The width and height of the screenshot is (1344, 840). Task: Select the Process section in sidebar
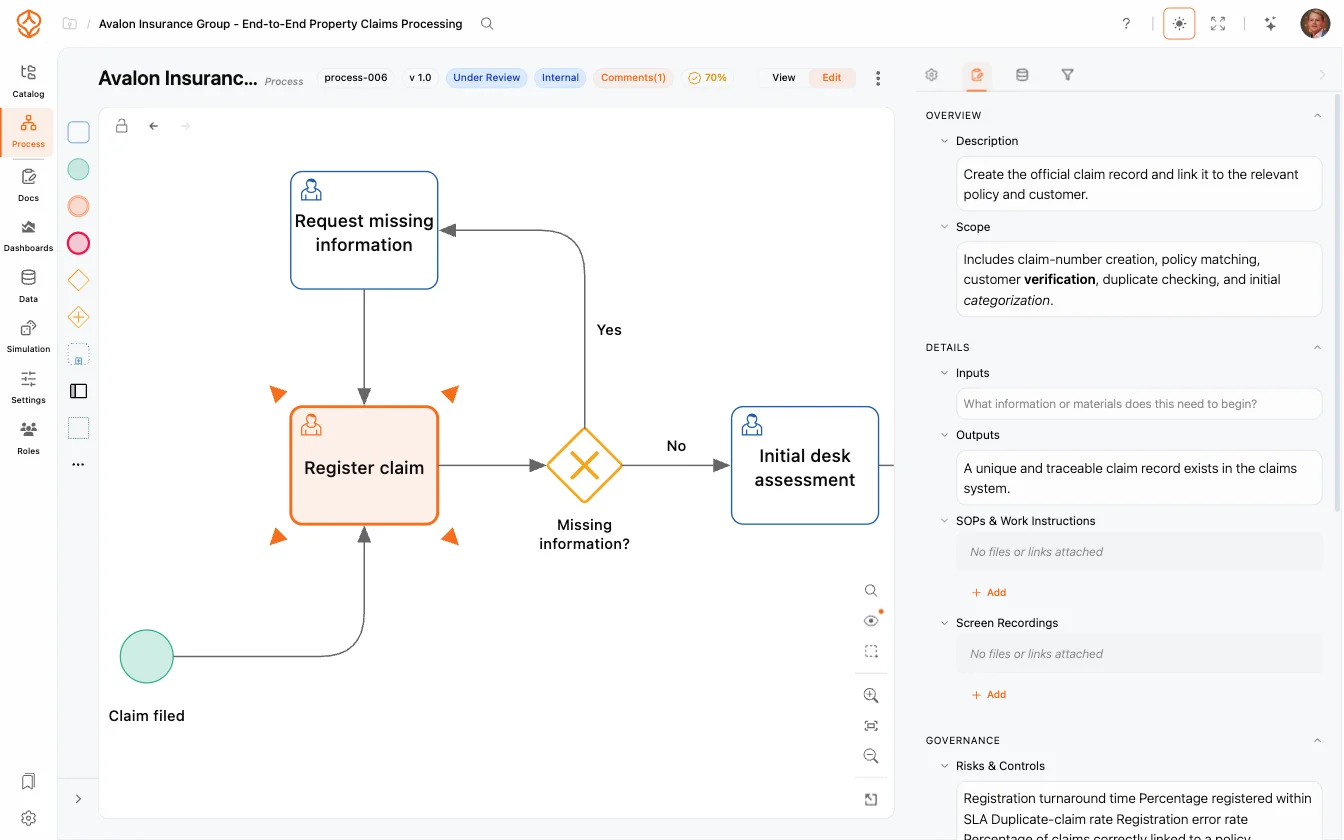(x=28, y=132)
